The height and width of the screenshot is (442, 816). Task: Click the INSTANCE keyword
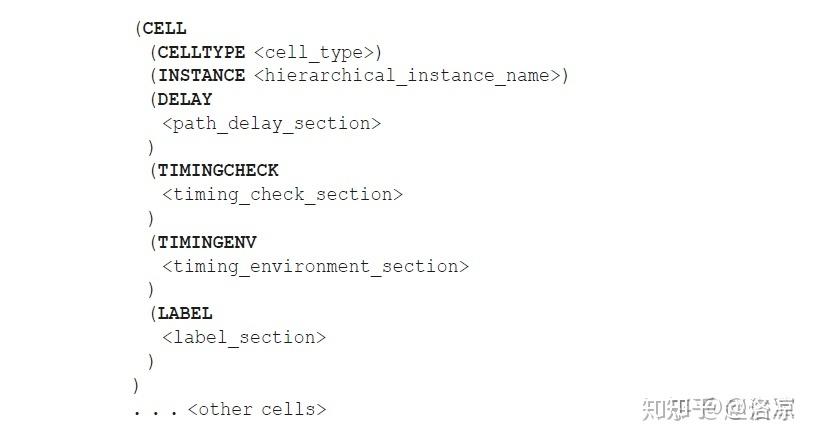(201, 75)
